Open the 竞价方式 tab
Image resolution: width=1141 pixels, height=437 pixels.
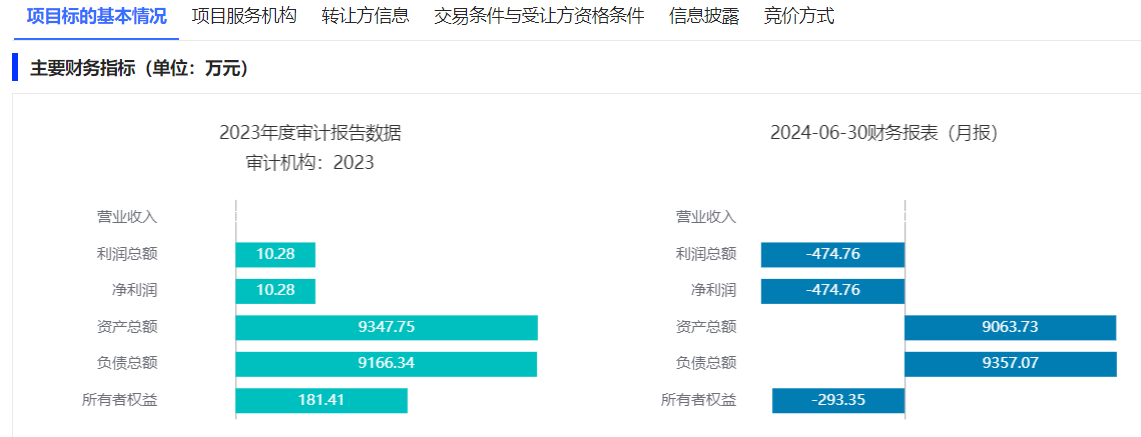[798, 16]
